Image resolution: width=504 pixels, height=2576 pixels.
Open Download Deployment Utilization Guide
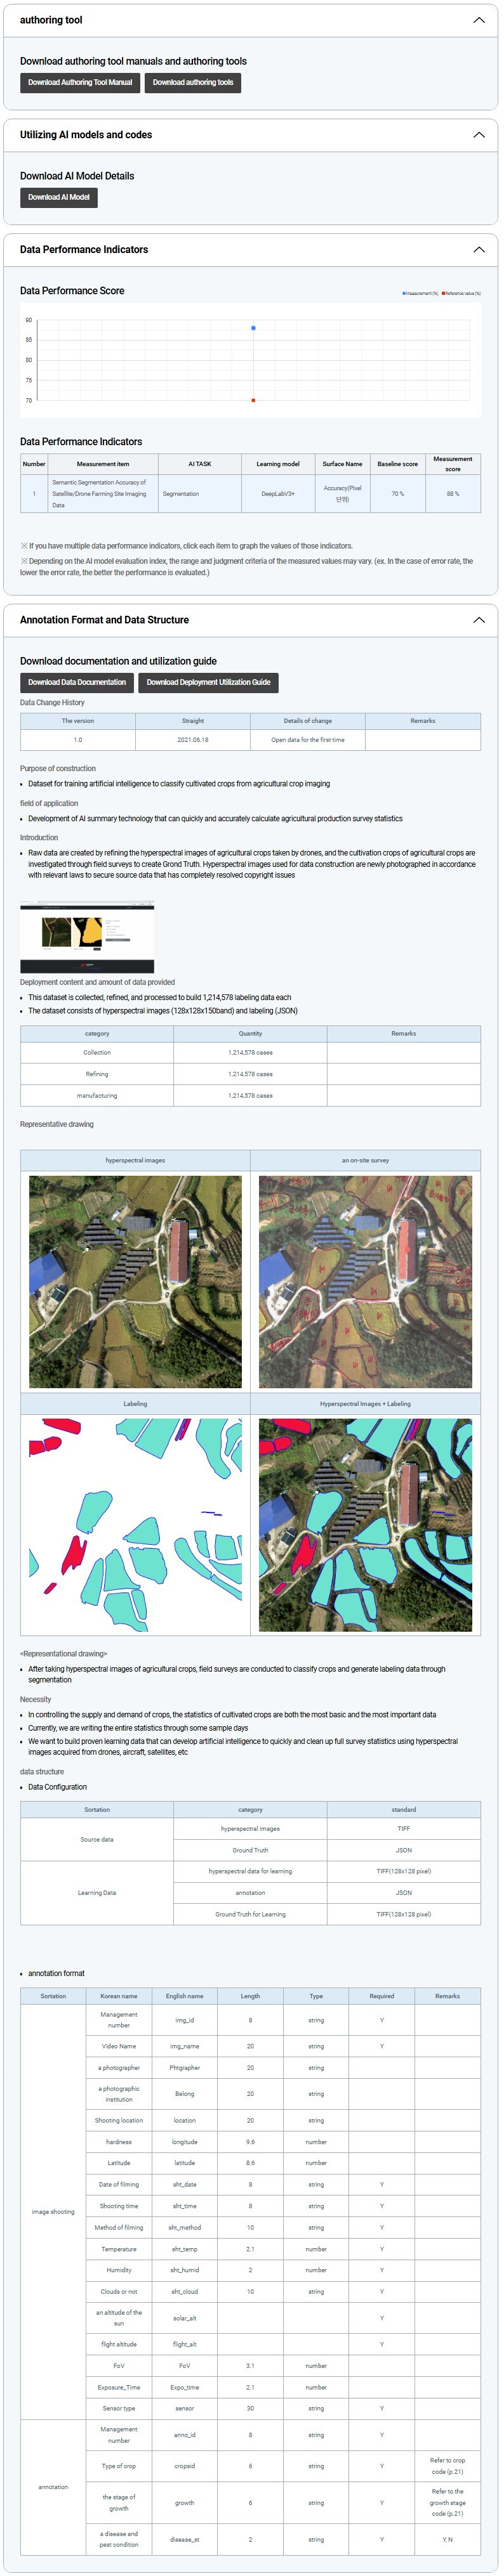(x=208, y=683)
